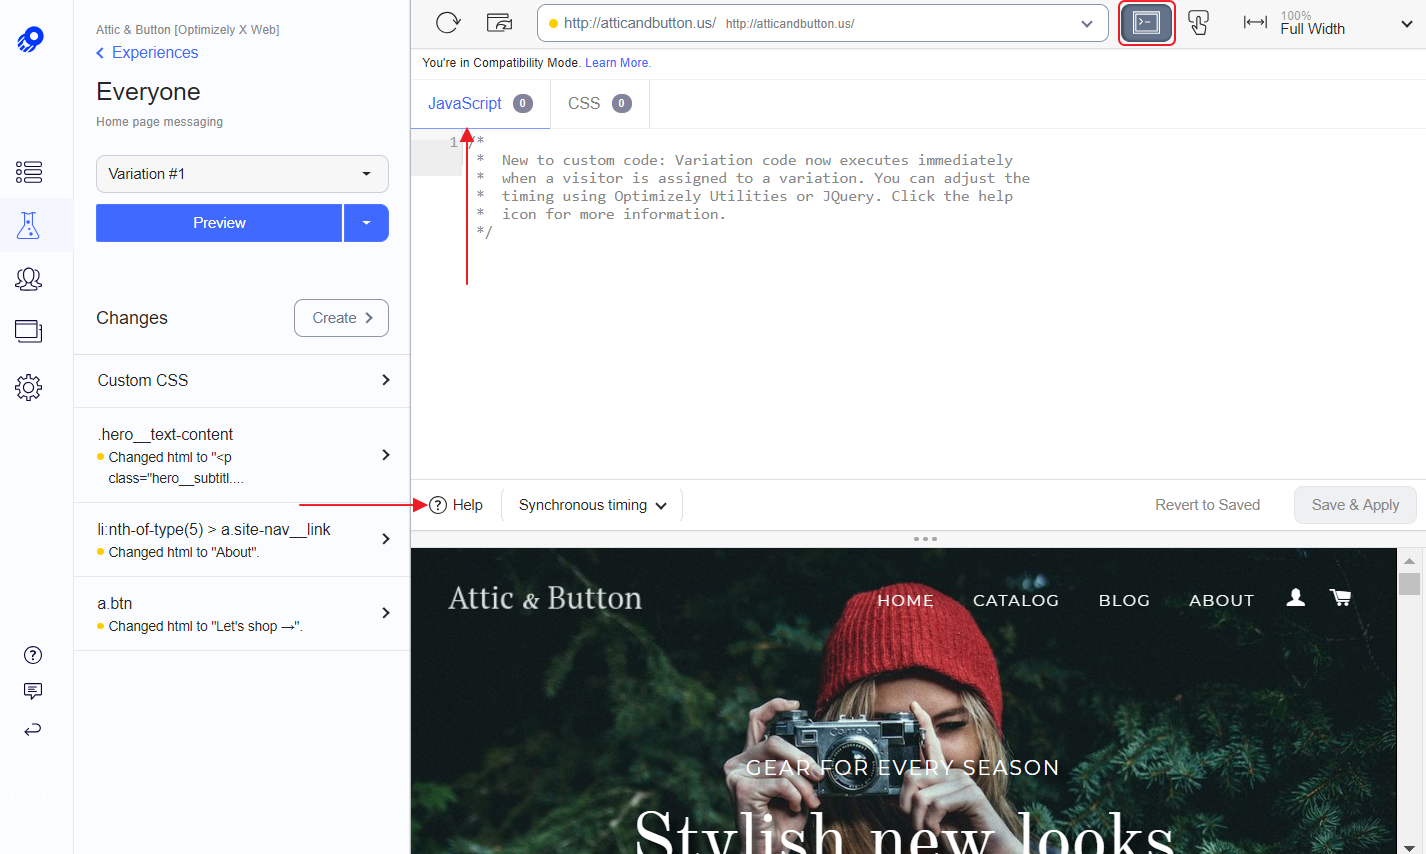Screen dimensions: 1426x854
Task: Open the a.btn change
Action: [242, 613]
